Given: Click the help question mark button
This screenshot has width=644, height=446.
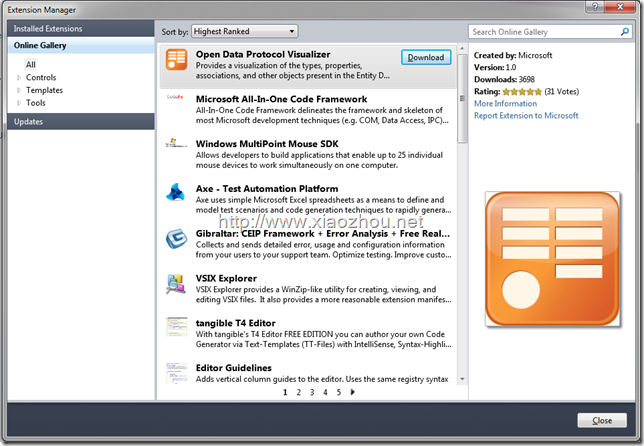Looking at the screenshot, I should pyautogui.click(x=594, y=7).
